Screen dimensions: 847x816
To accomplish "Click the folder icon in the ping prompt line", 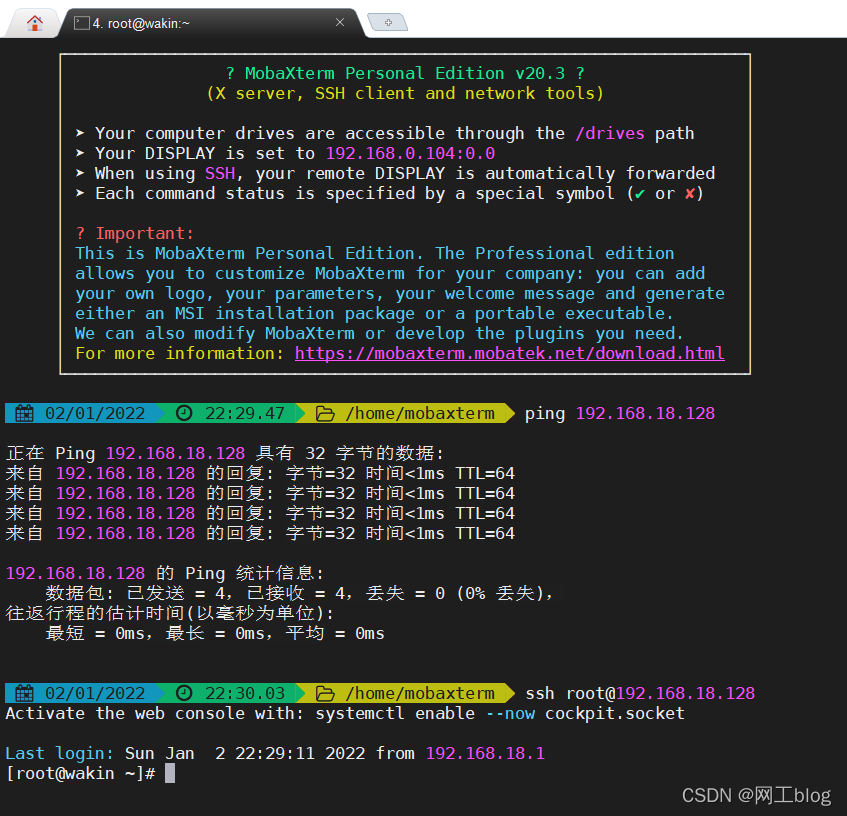I will coord(325,414).
